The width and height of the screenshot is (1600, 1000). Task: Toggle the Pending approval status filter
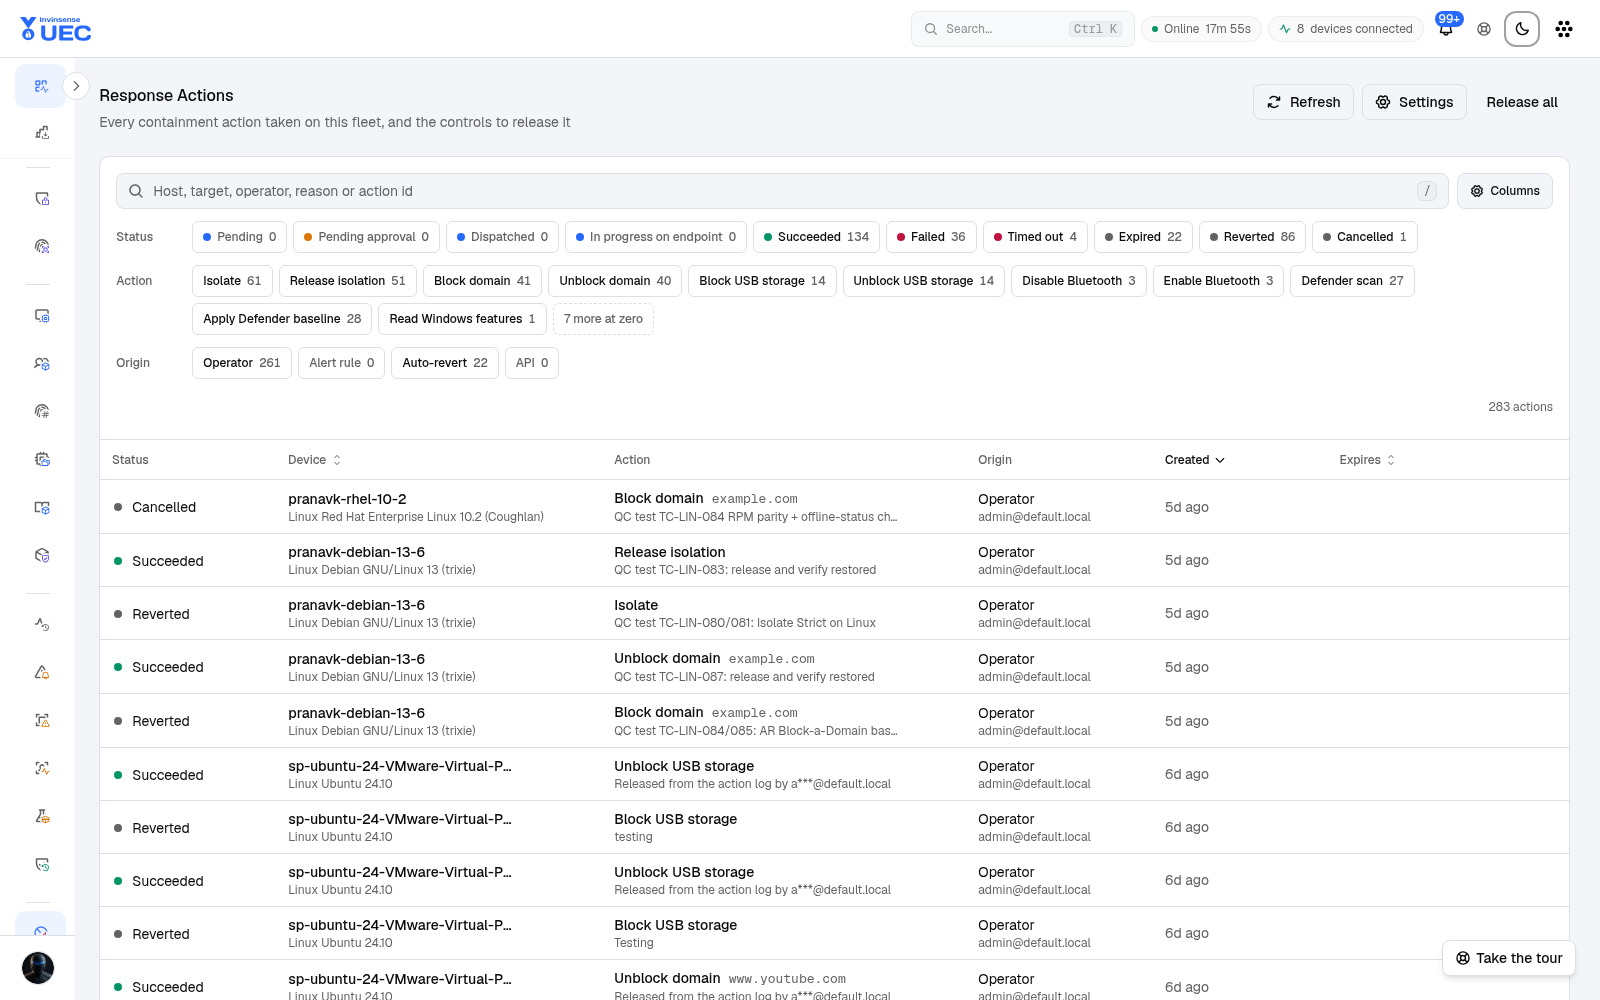point(366,237)
